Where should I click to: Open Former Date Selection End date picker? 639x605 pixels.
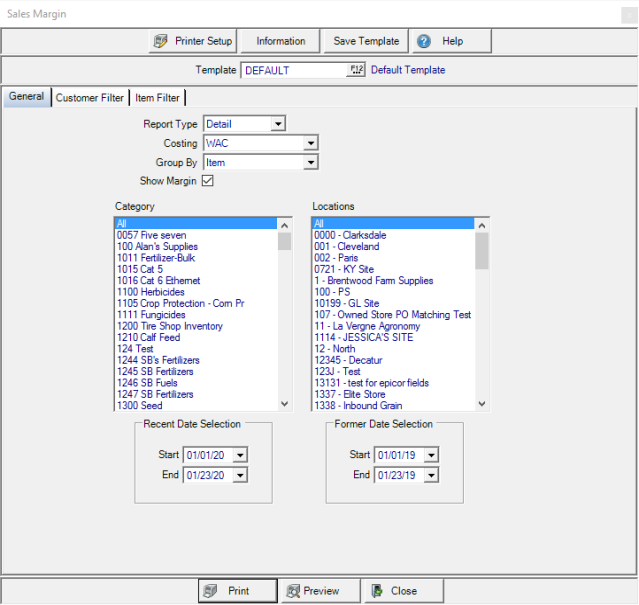pyautogui.click(x=430, y=475)
